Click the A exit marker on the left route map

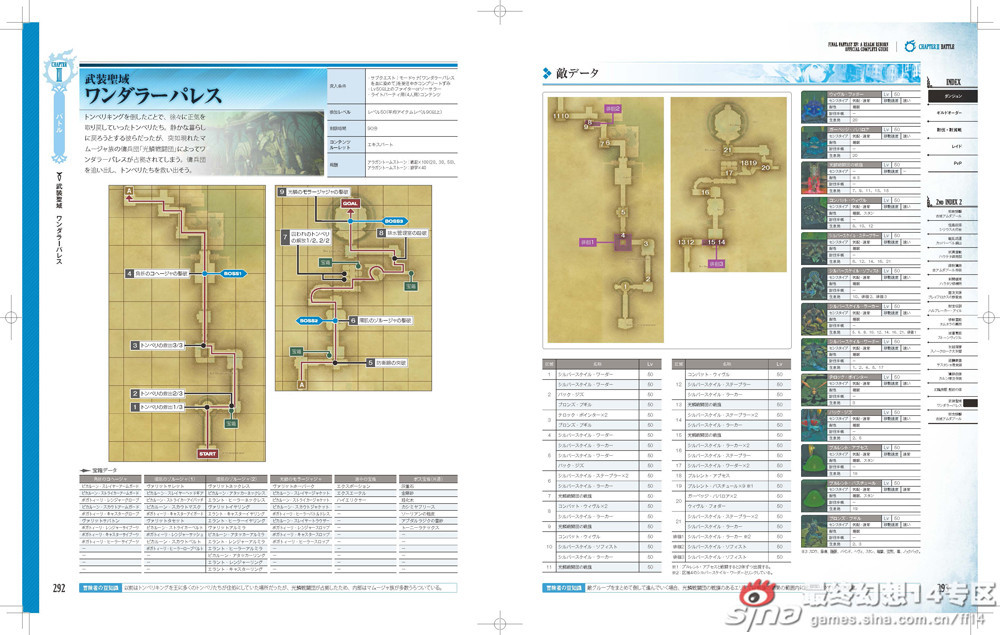tap(129, 191)
